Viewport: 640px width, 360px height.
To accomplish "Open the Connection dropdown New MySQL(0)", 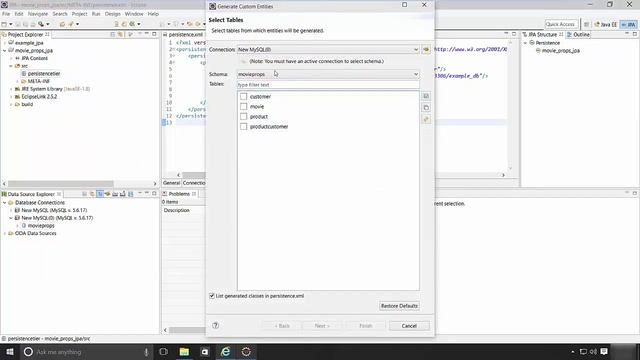I will (x=328, y=49).
